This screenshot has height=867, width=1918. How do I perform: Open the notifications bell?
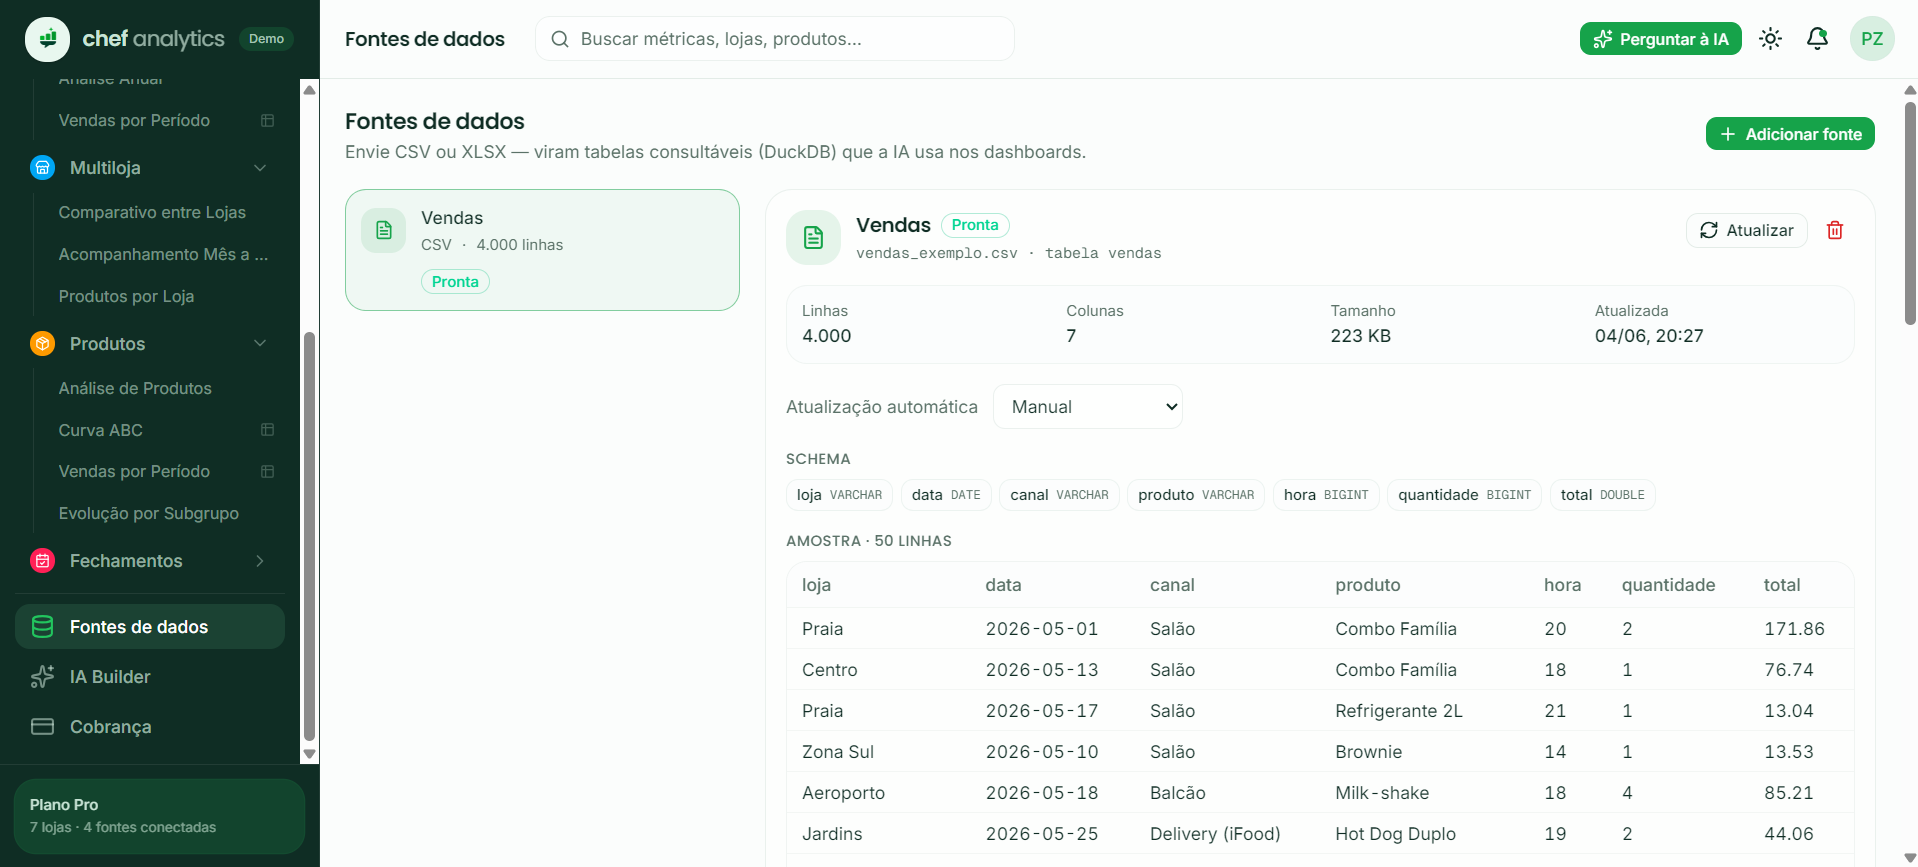pos(1817,39)
